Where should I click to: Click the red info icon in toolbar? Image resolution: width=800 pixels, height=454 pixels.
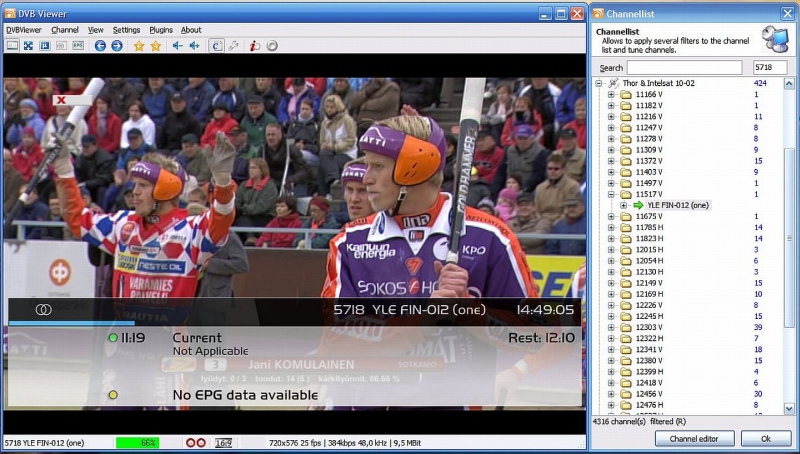[x=255, y=46]
